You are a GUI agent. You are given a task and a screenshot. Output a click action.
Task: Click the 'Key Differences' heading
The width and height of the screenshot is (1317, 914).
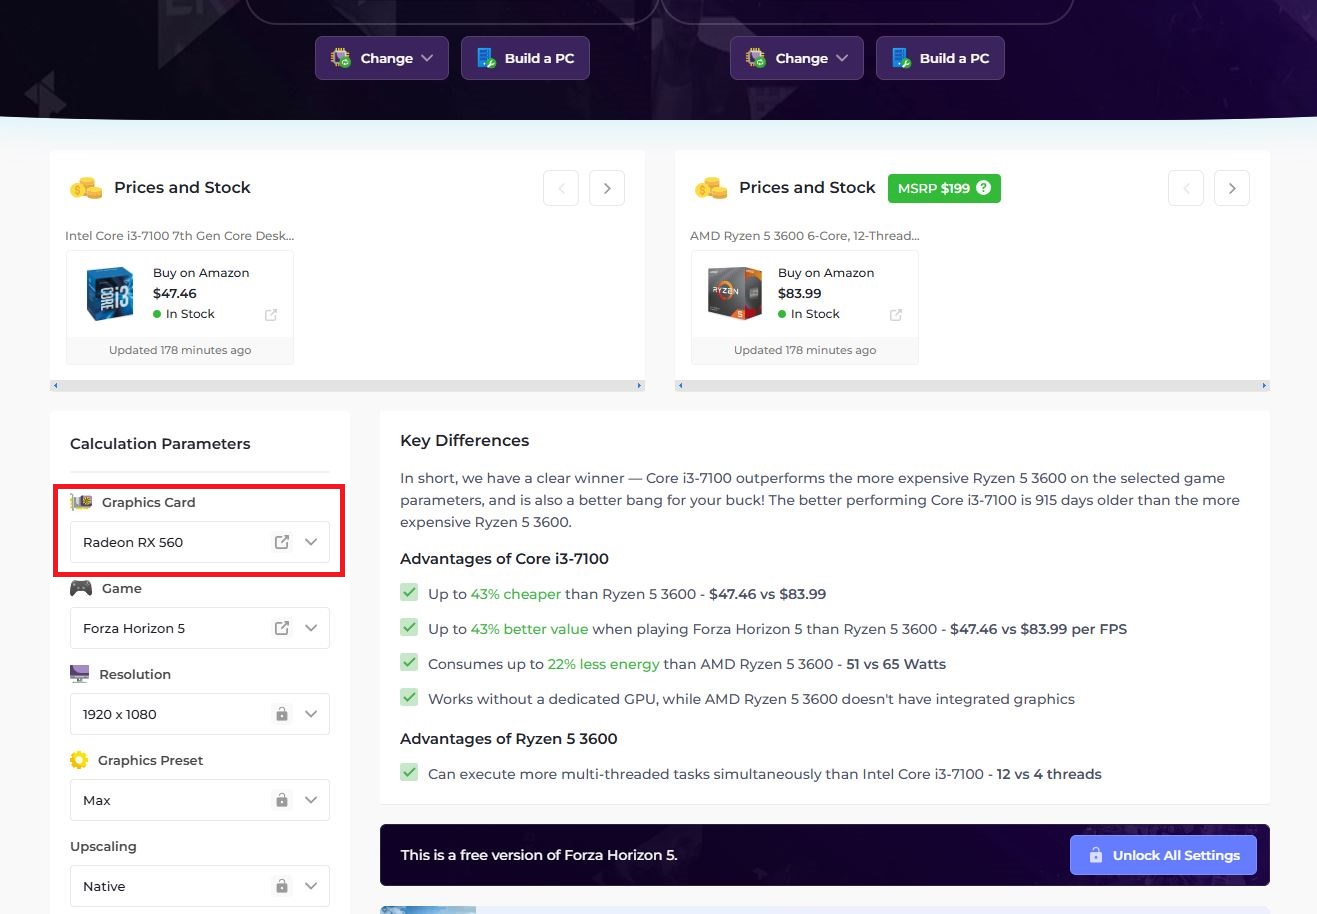(x=465, y=441)
